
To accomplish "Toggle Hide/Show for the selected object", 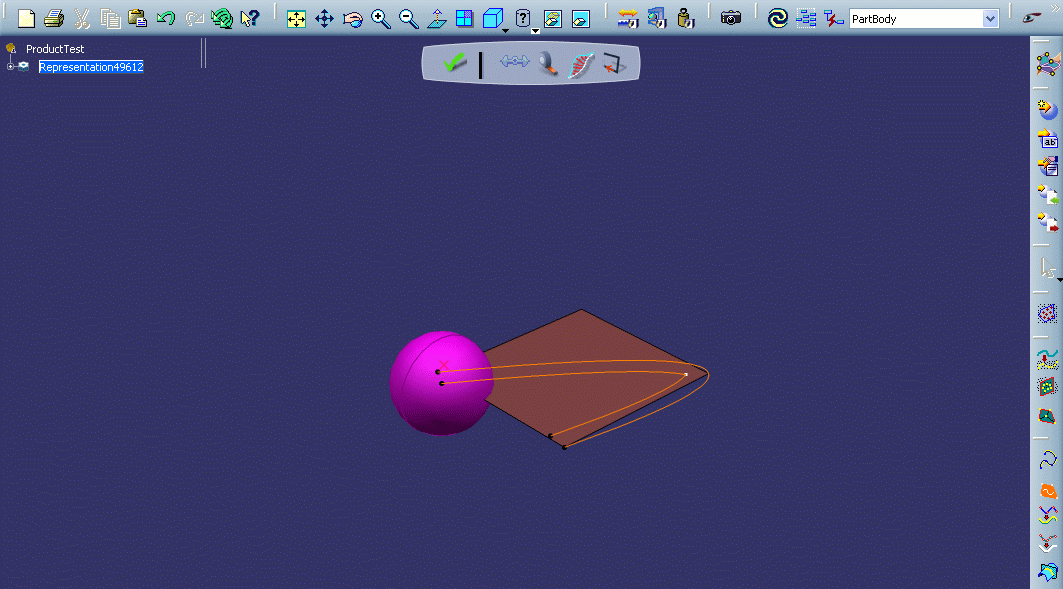I will point(553,18).
